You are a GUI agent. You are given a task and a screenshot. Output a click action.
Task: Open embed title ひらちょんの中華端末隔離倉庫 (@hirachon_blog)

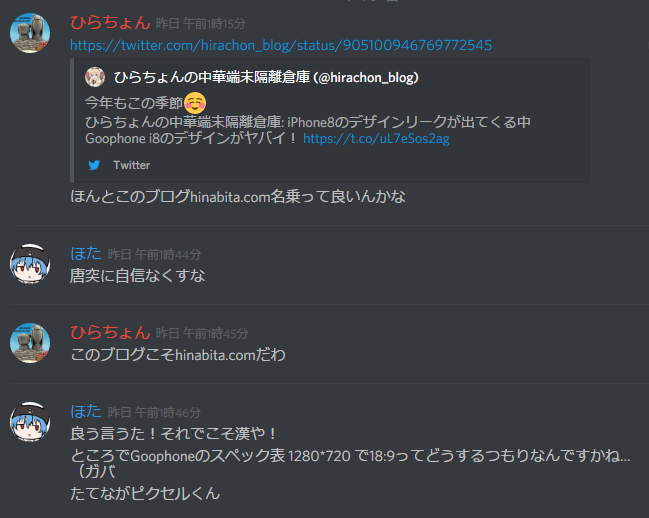[x=266, y=77]
